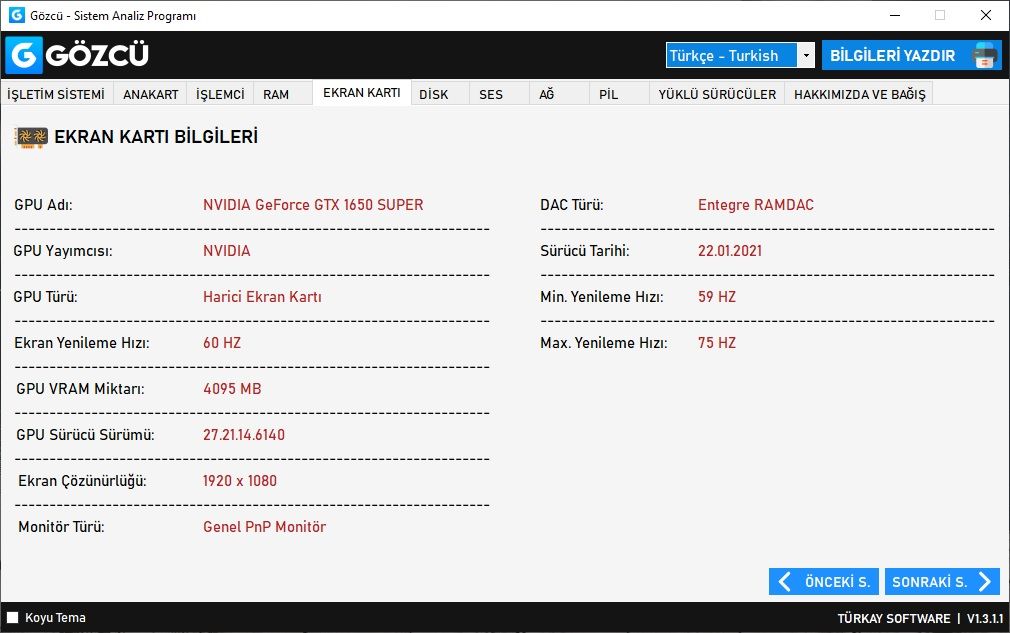This screenshot has height=633, width=1010.
Task: Click the Max. Yenileme Hızı: label
Action: point(604,343)
